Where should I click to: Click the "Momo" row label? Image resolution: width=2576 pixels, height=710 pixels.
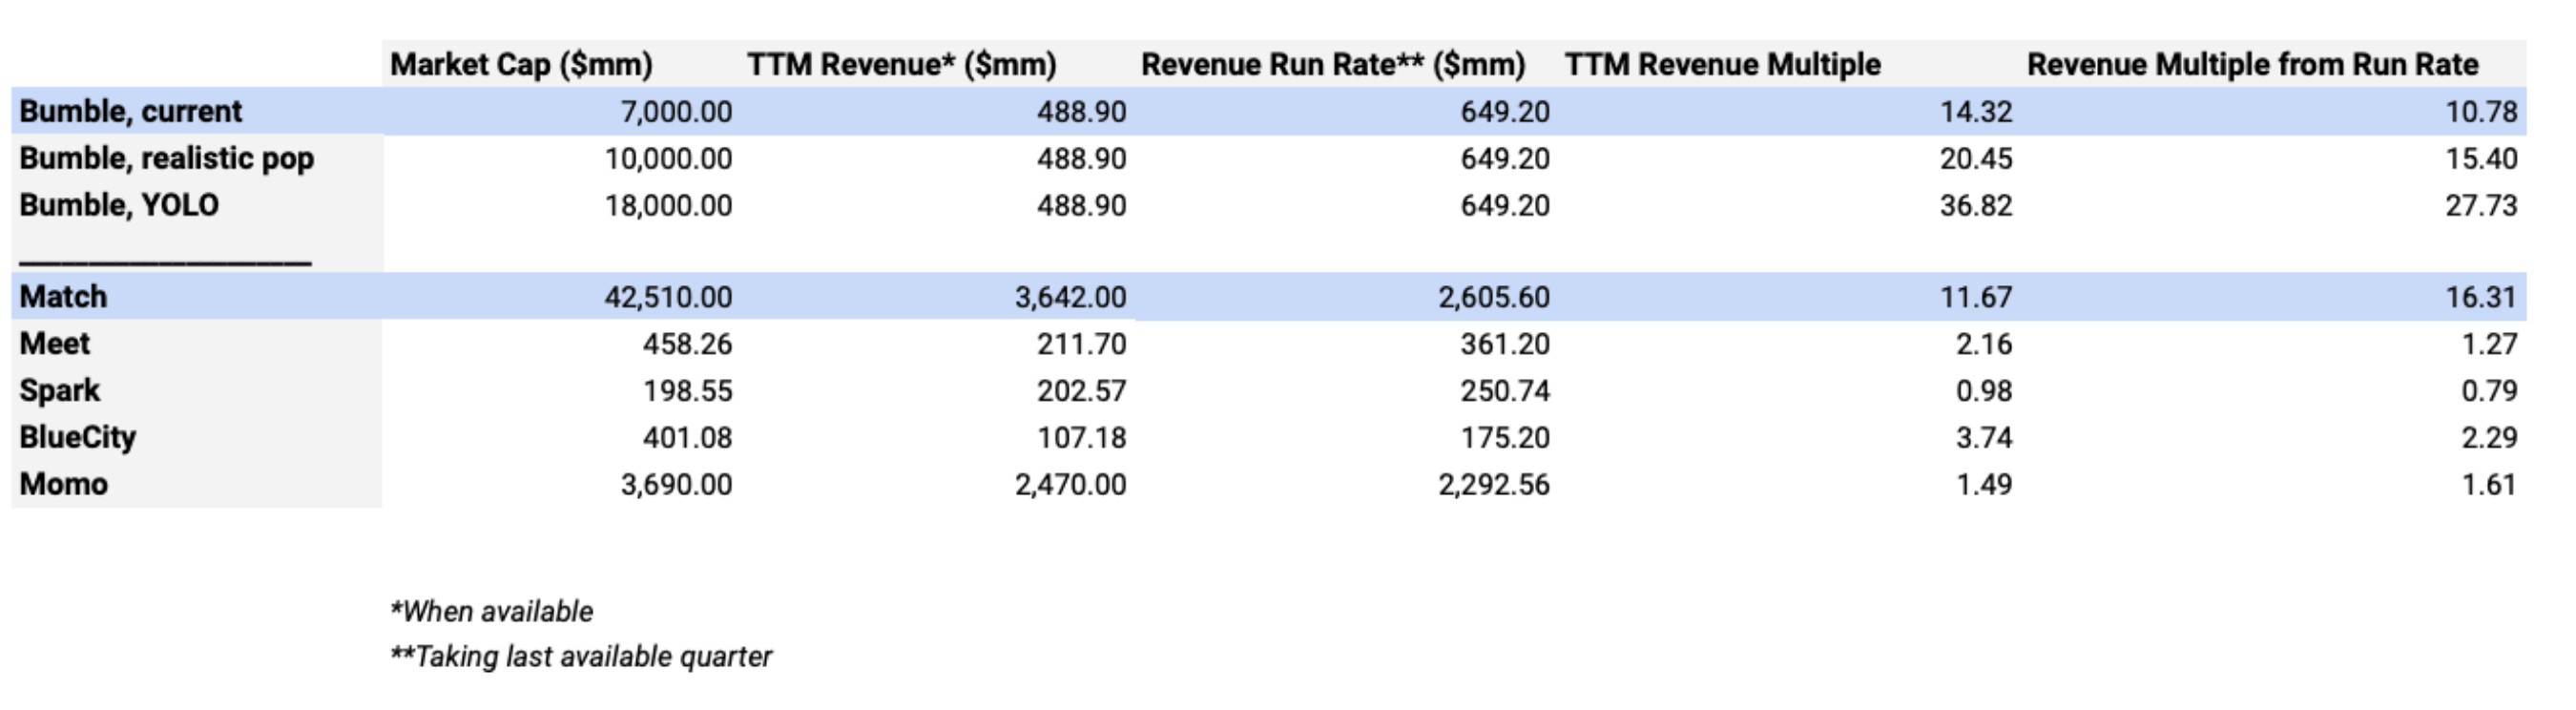click(x=63, y=484)
